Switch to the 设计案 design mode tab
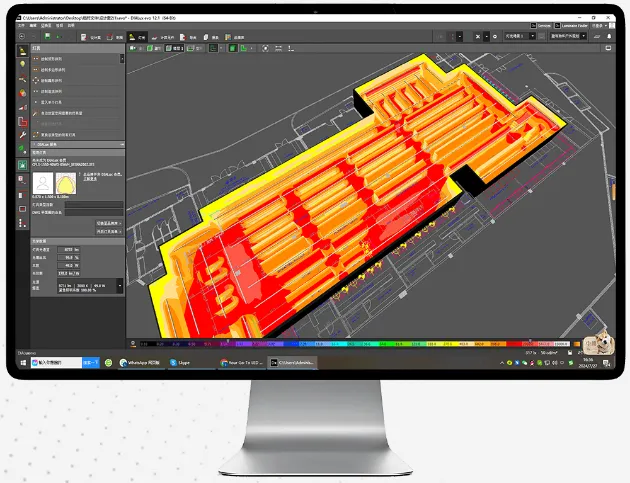630x483 pixels. click(x=91, y=37)
